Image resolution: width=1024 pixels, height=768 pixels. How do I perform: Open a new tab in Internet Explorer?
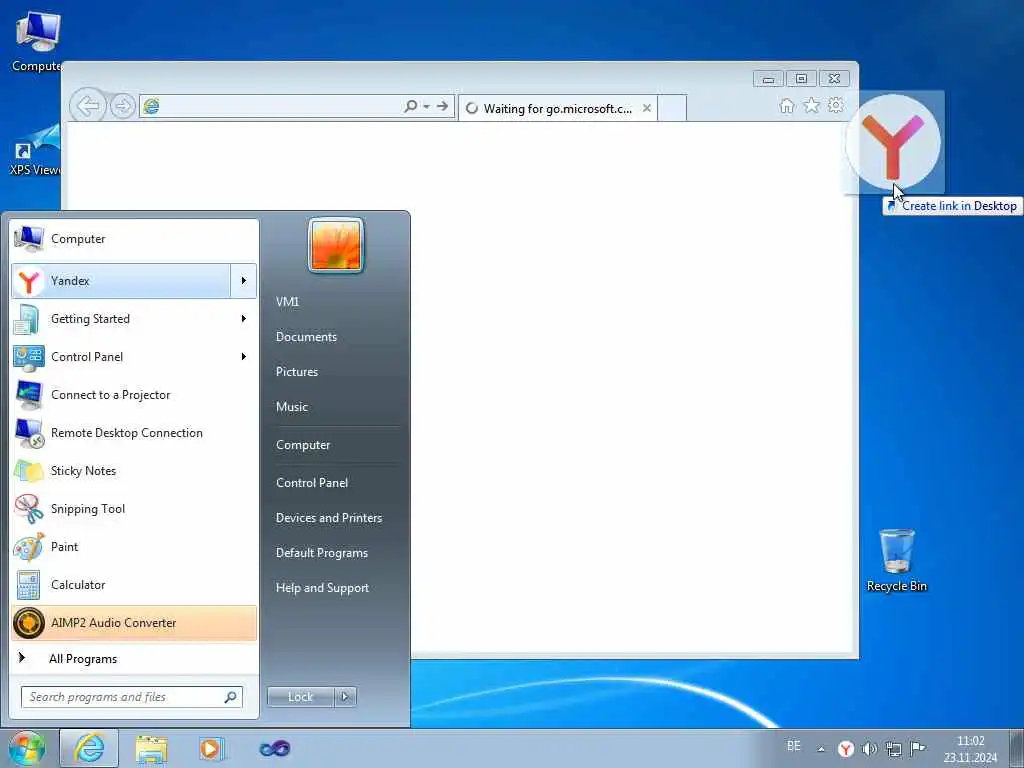point(672,108)
